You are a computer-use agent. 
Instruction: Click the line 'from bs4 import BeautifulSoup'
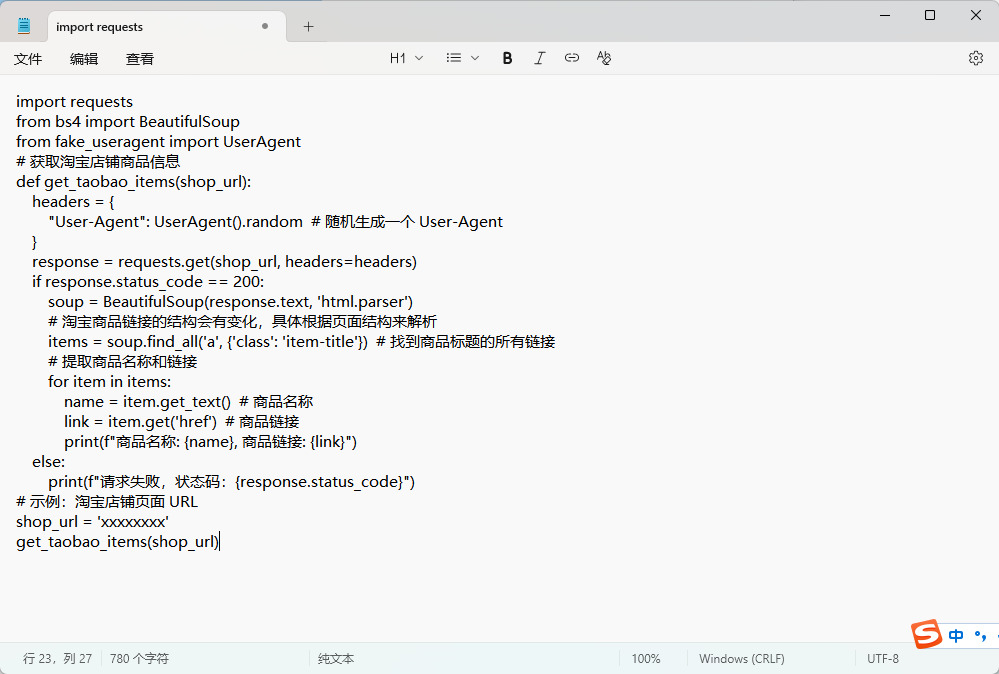128,122
